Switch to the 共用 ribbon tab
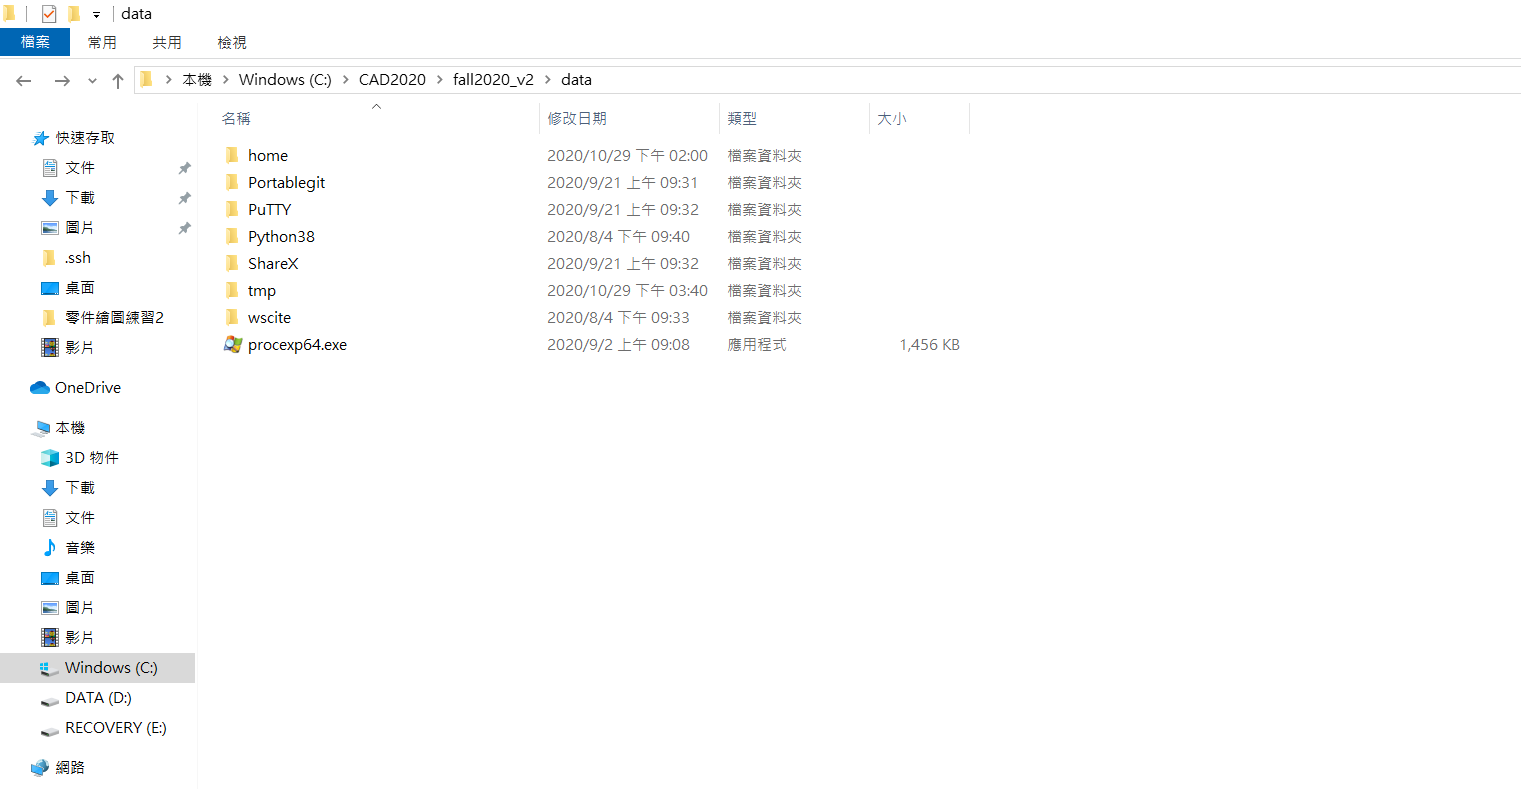The image size is (1521, 789). pos(167,42)
